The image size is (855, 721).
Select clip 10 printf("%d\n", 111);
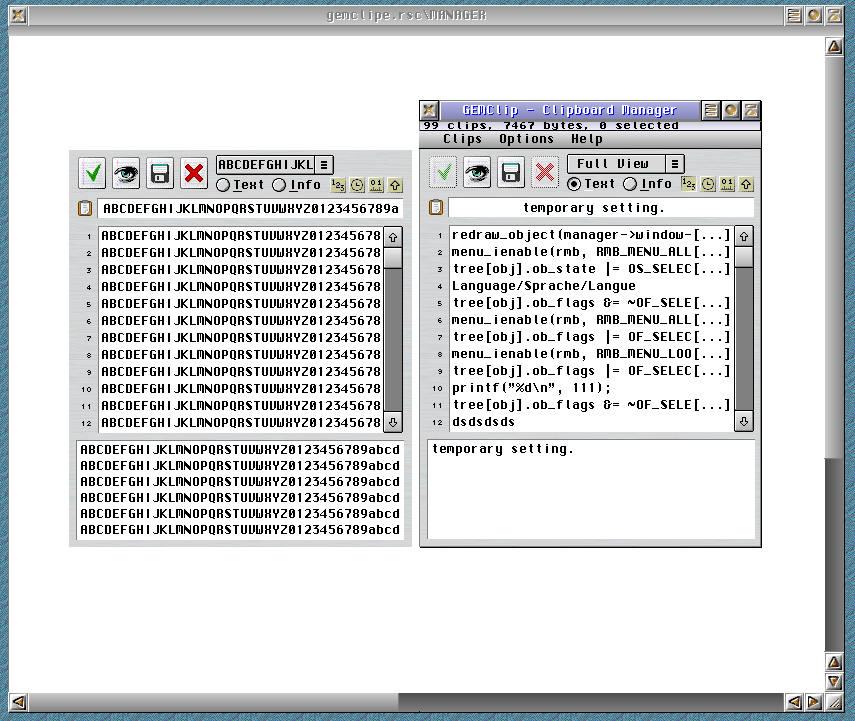click(591, 388)
